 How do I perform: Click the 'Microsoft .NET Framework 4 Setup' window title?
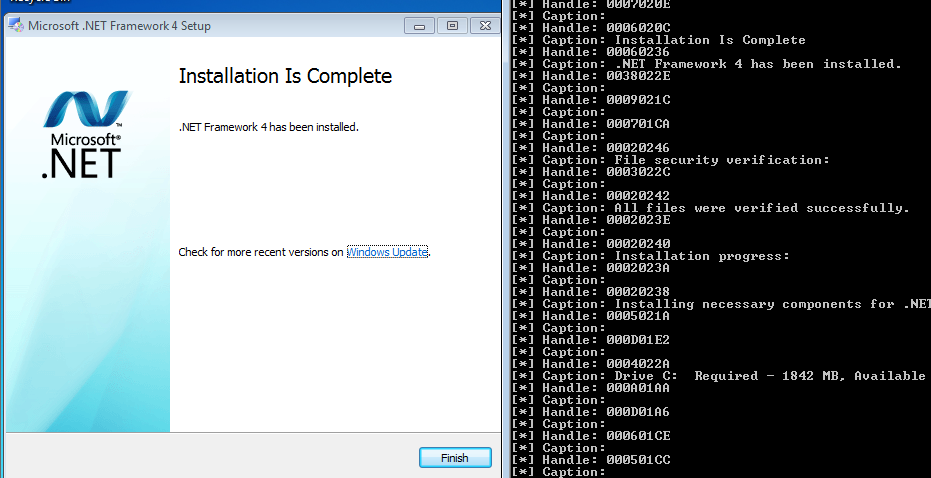pos(119,26)
